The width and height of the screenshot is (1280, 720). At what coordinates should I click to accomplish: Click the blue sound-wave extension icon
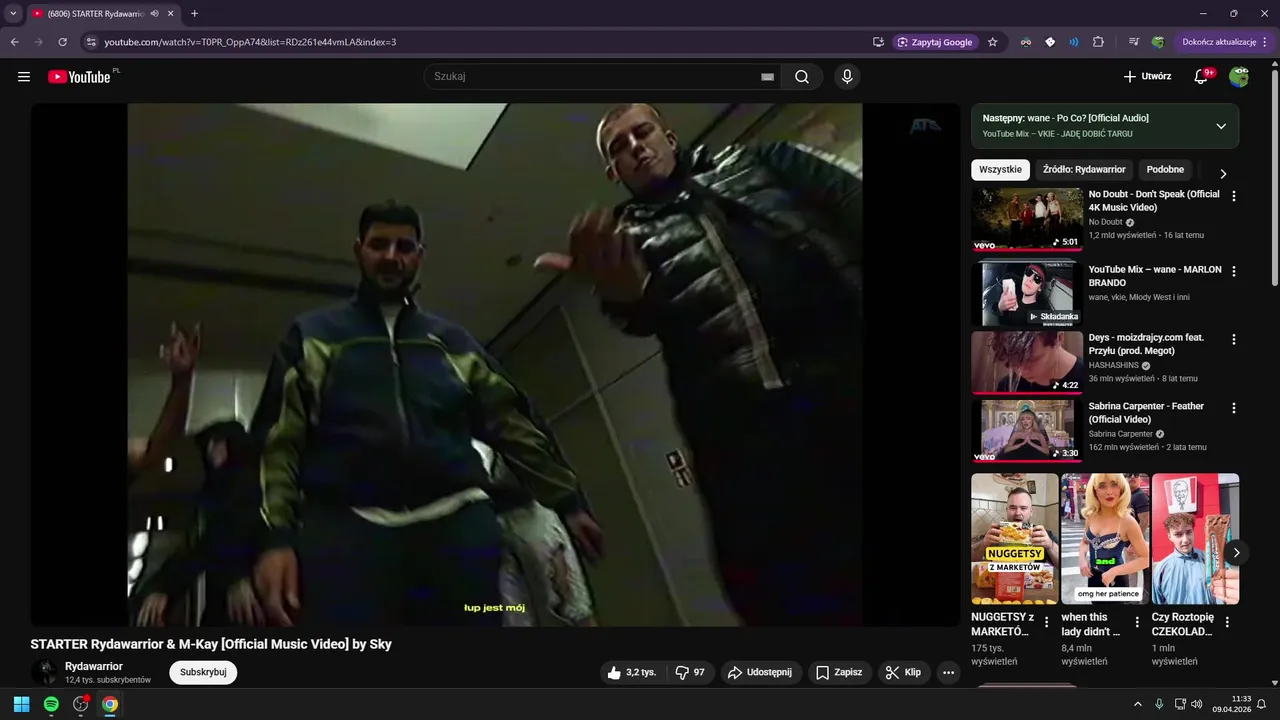click(x=1074, y=42)
